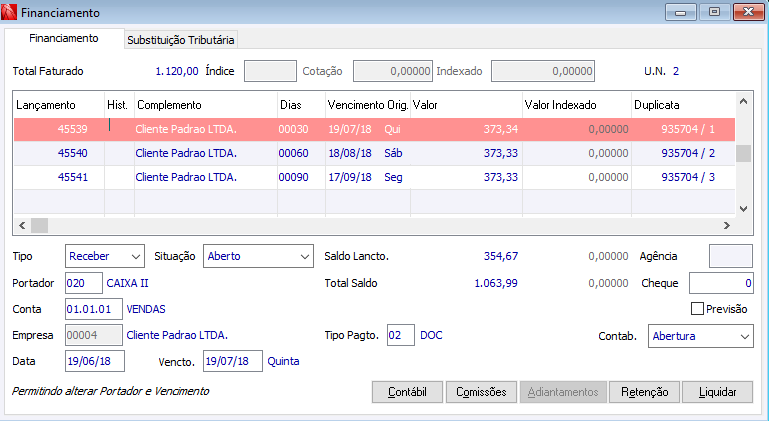Click the Financiamento app icon in title bar
This screenshot has height=421, width=769.
coord(9,12)
